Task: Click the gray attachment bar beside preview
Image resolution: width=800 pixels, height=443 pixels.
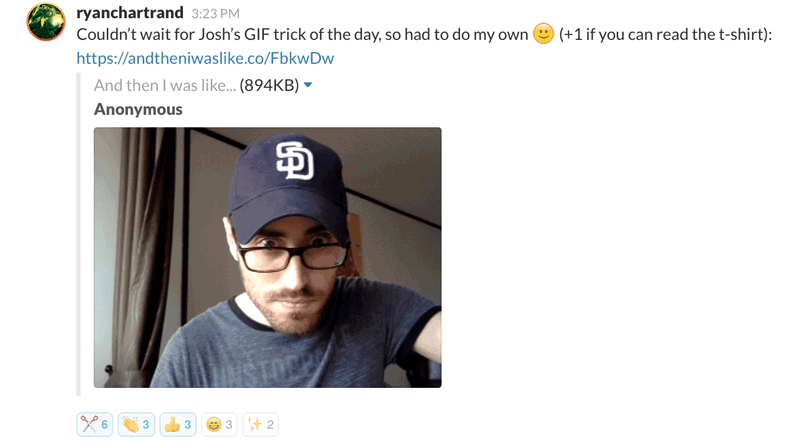Action: tap(79, 234)
